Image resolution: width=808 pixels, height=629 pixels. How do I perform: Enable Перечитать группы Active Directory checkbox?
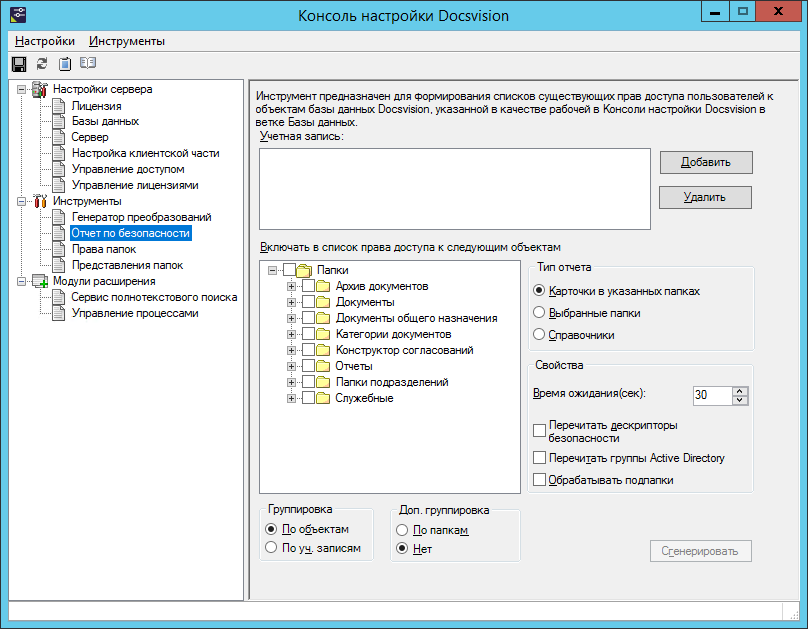pos(540,458)
